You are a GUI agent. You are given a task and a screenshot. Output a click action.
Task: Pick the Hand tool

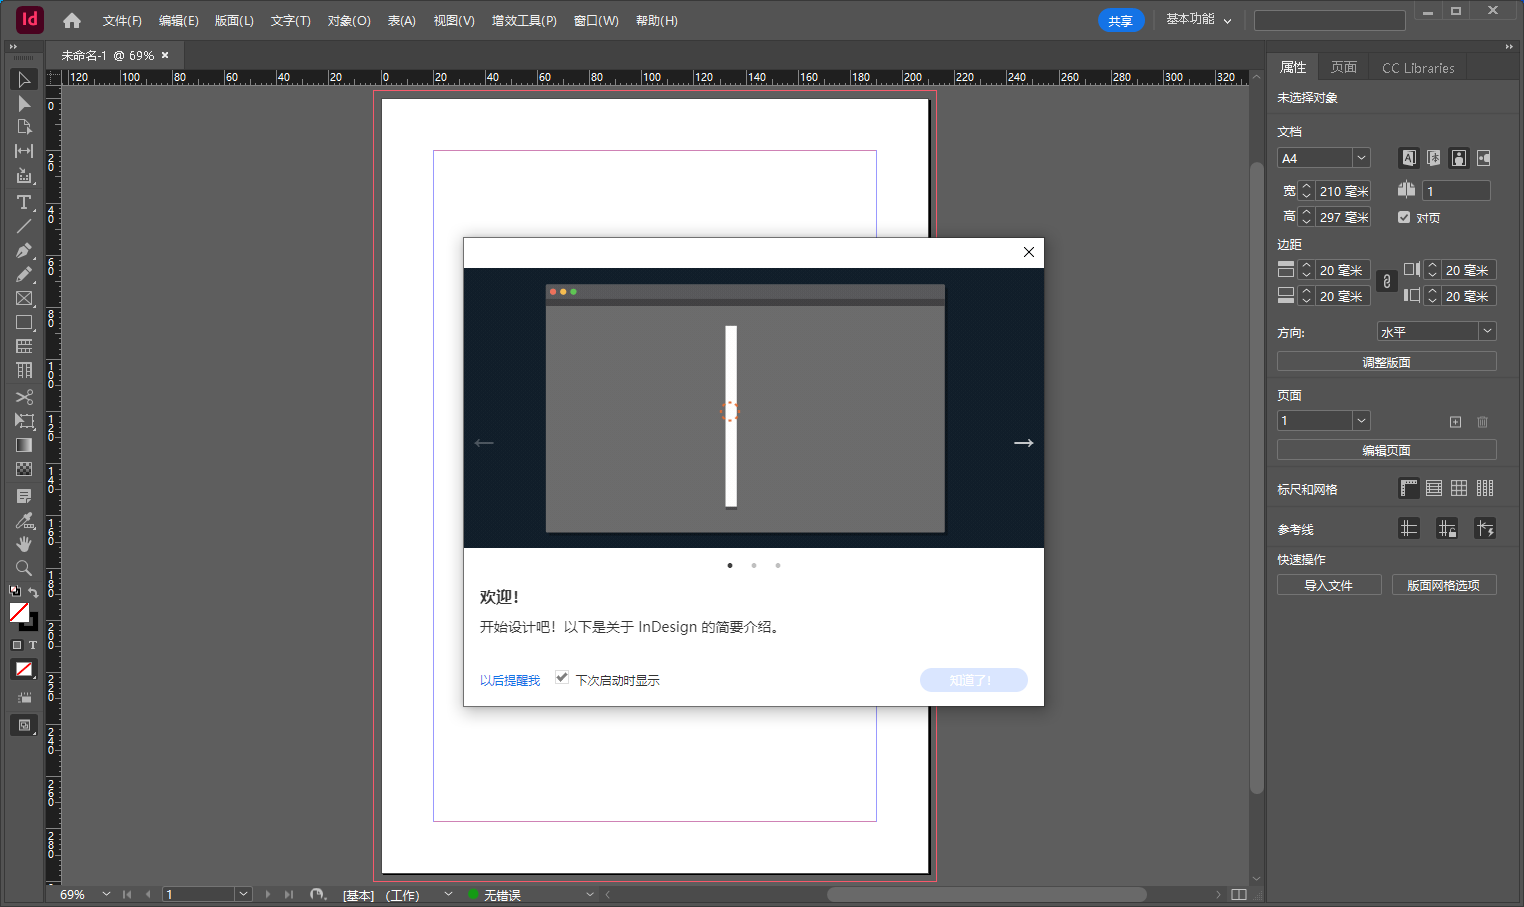[x=24, y=544]
